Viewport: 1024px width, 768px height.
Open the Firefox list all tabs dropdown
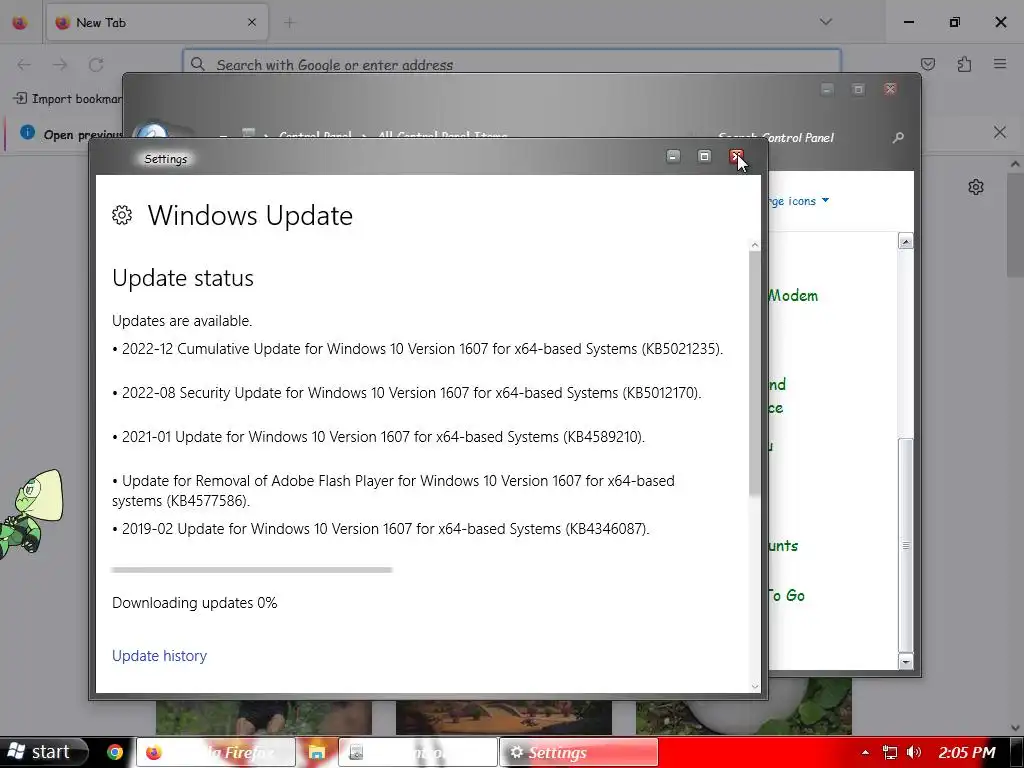coord(825,22)
